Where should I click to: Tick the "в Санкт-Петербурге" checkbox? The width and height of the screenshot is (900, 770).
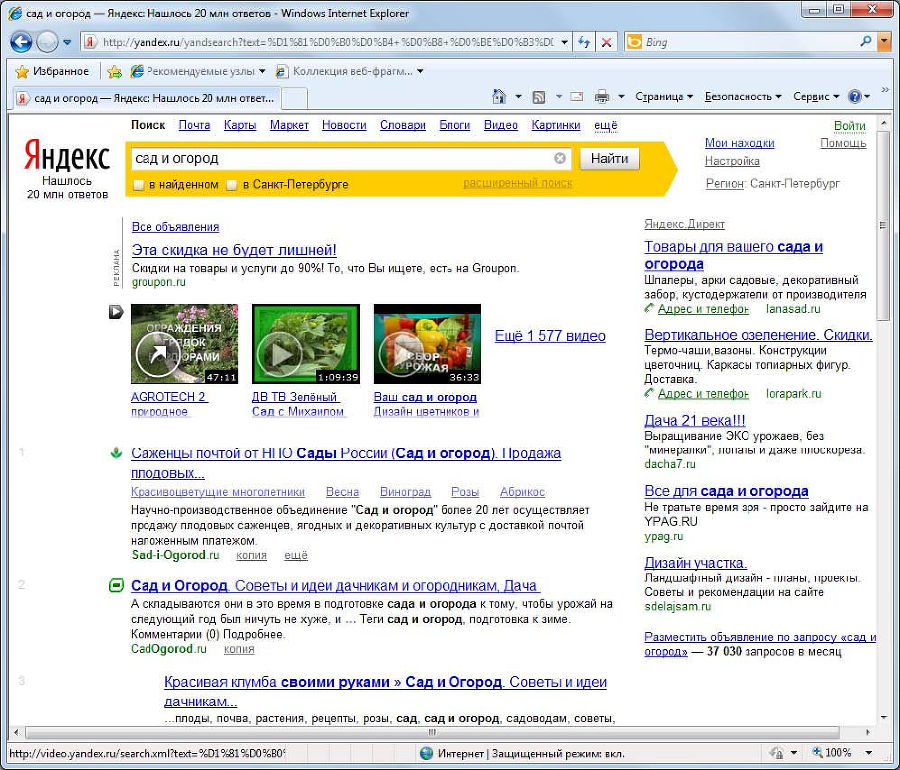(232, 185)
